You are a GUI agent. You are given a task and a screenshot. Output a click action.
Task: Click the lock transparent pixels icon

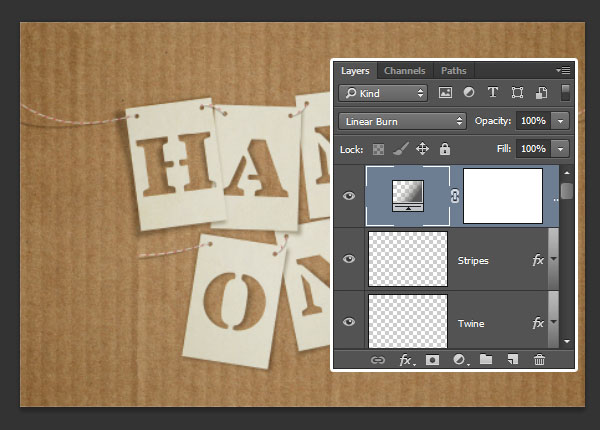[379, 148]
